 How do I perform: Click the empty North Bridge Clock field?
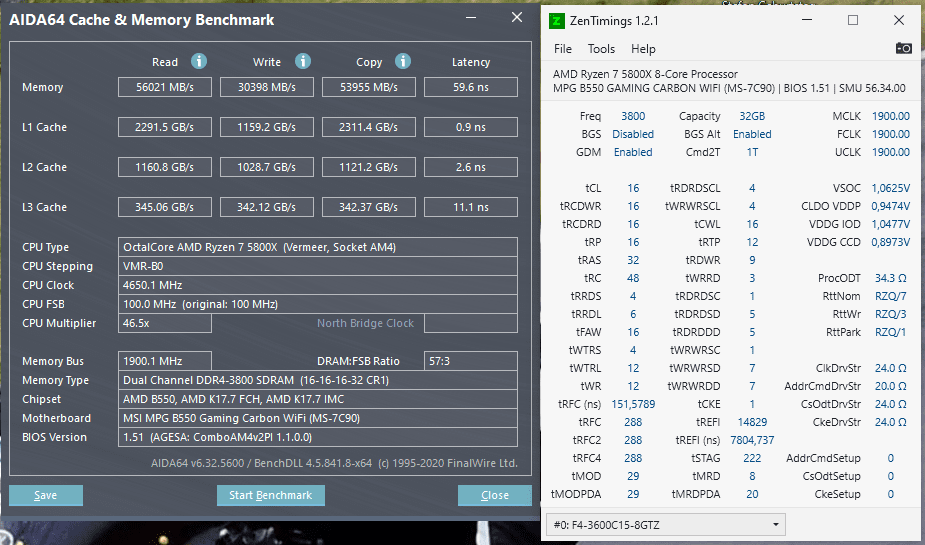click(471, 323)
